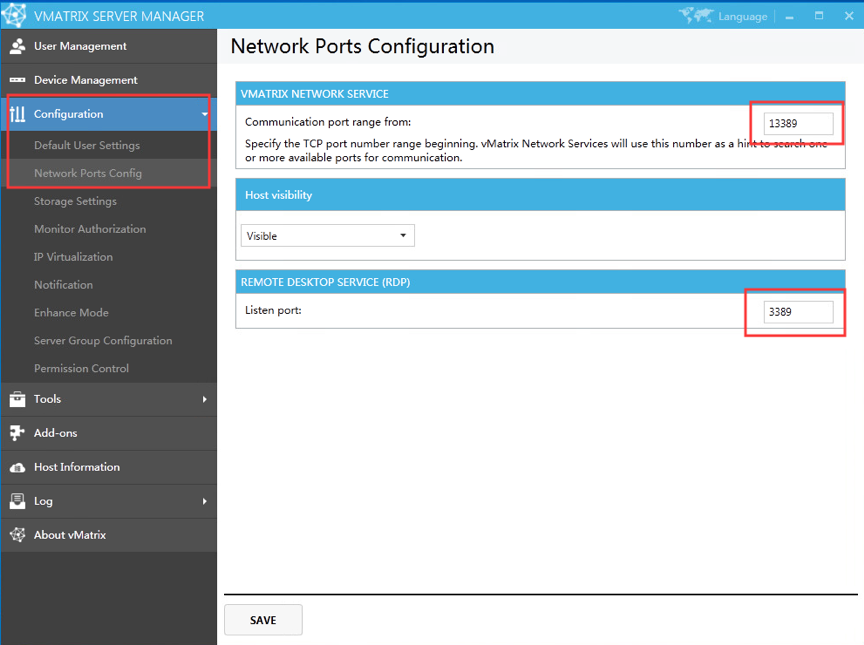Go to Permission Control settings
864x645 pixels.
[x=82, y=368]
